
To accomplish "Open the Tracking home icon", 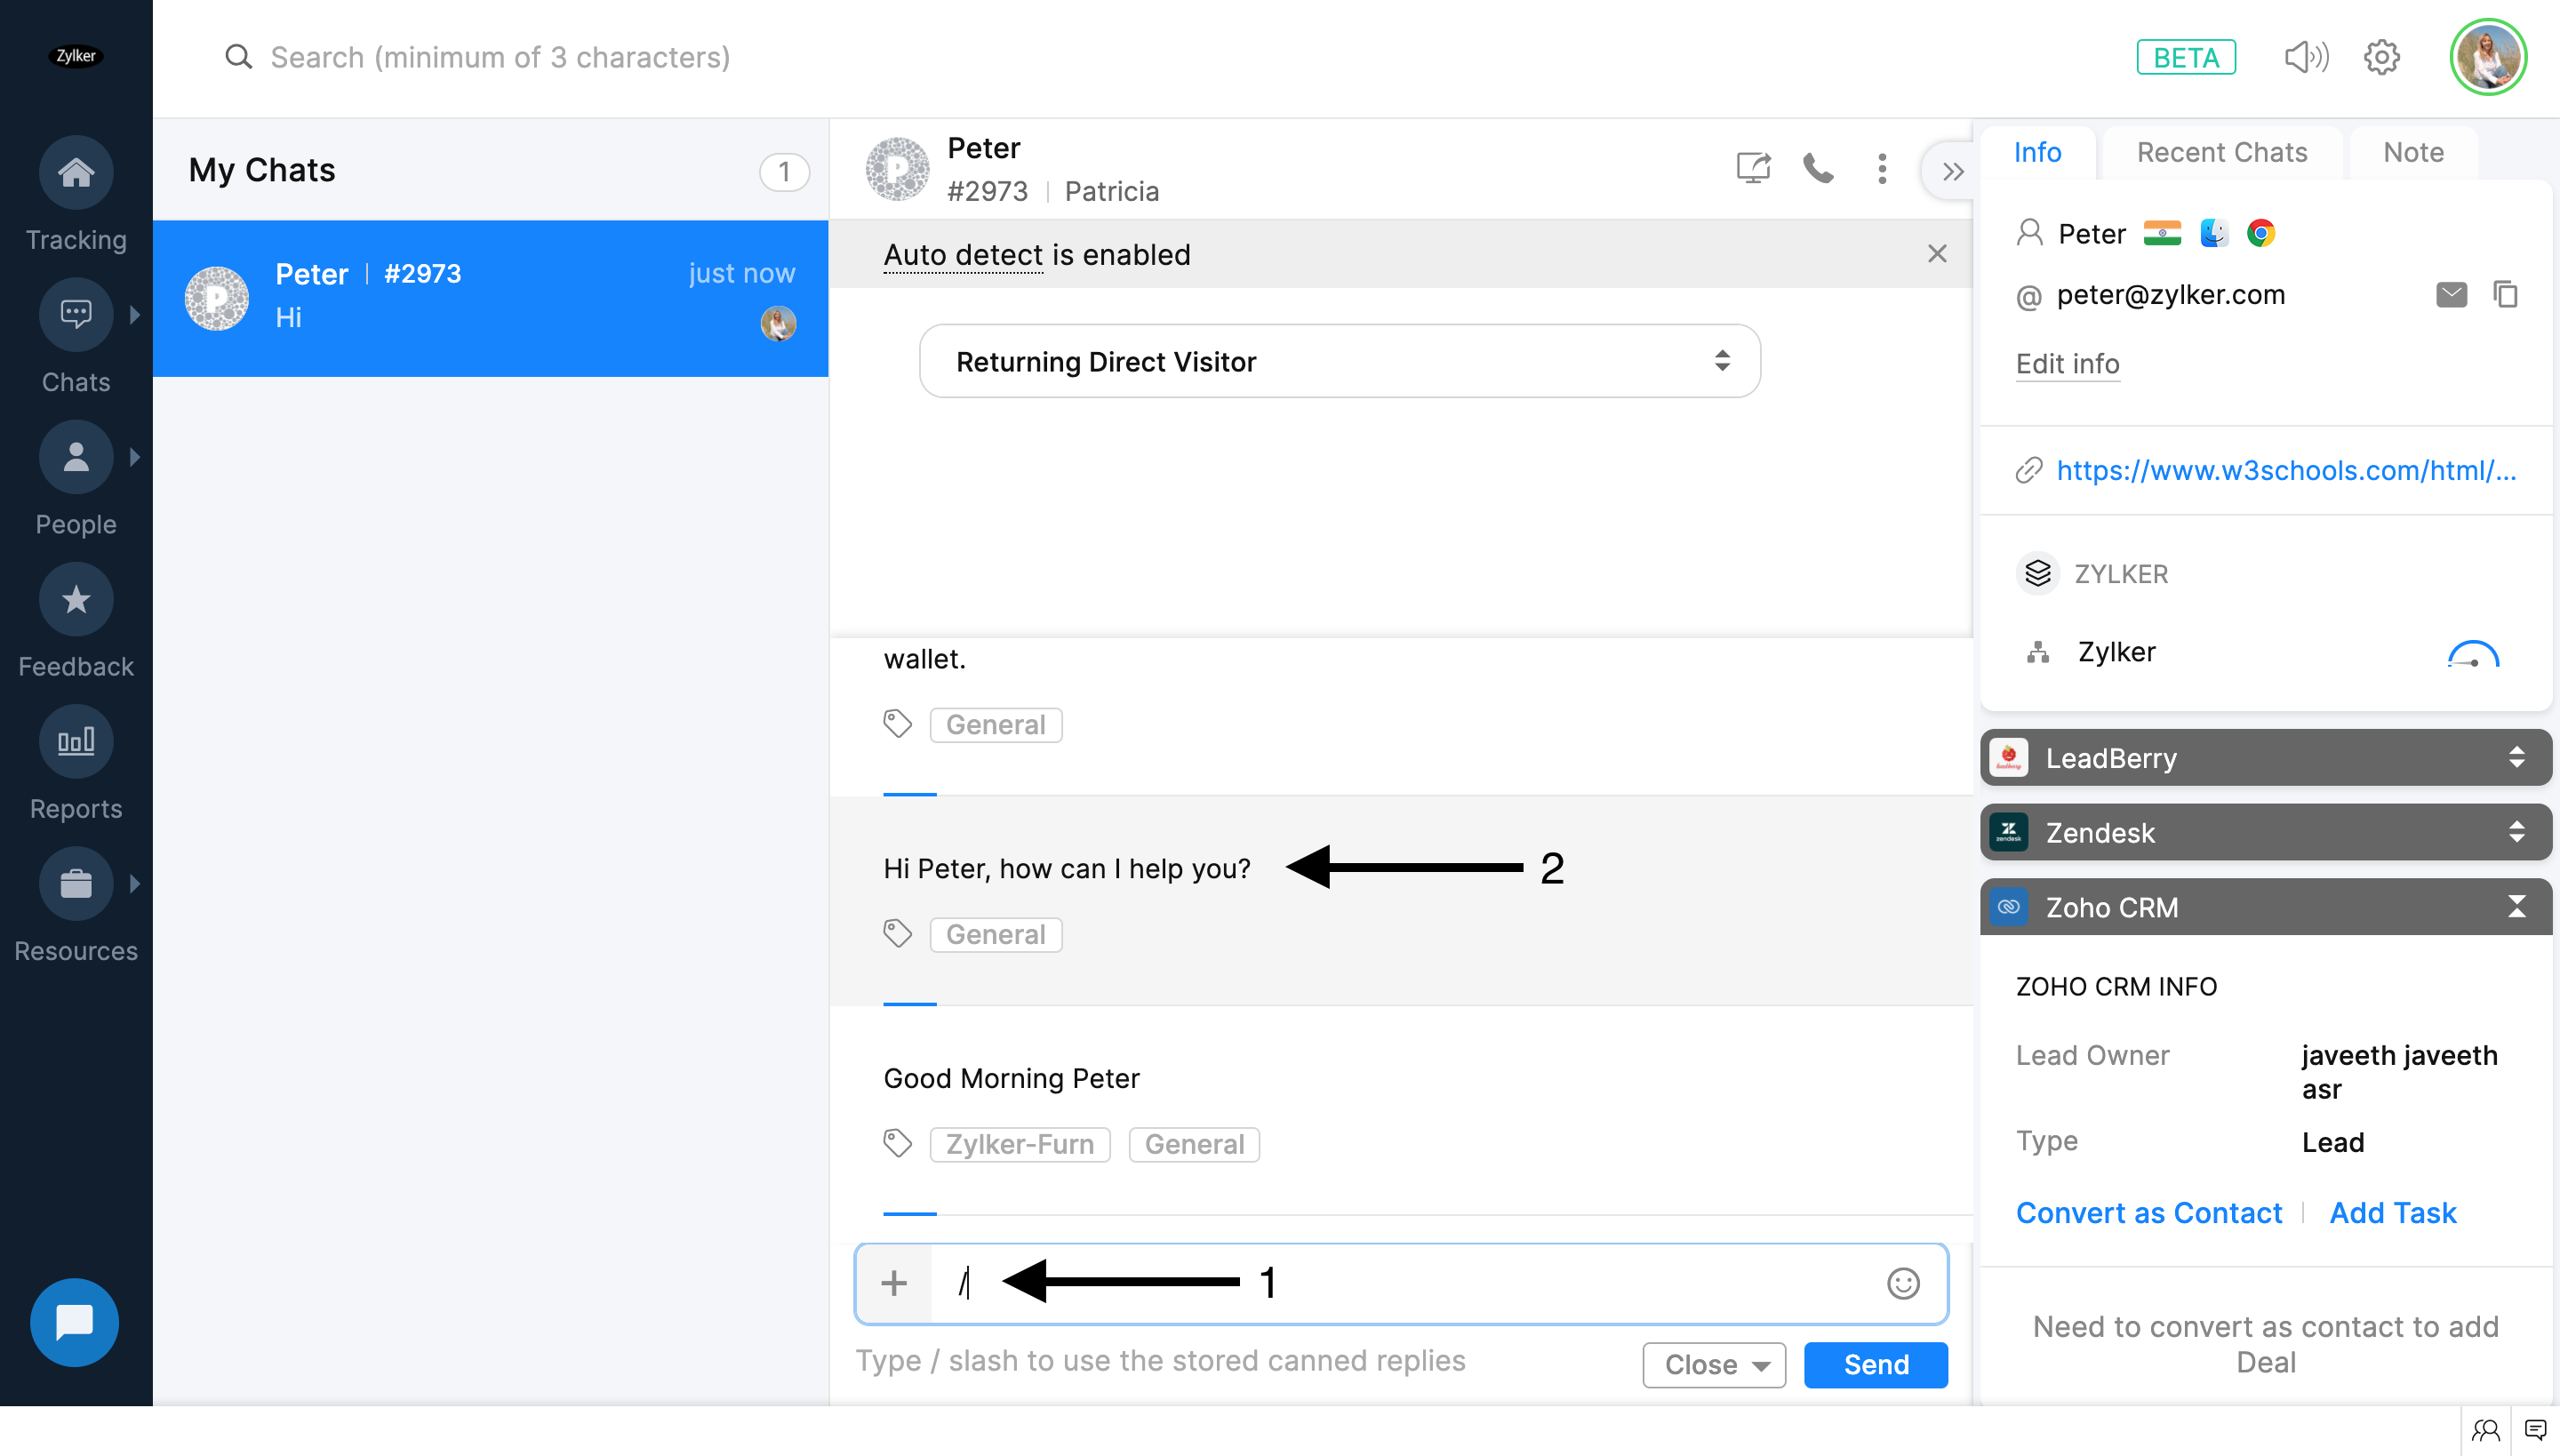I will coord(76,172).
